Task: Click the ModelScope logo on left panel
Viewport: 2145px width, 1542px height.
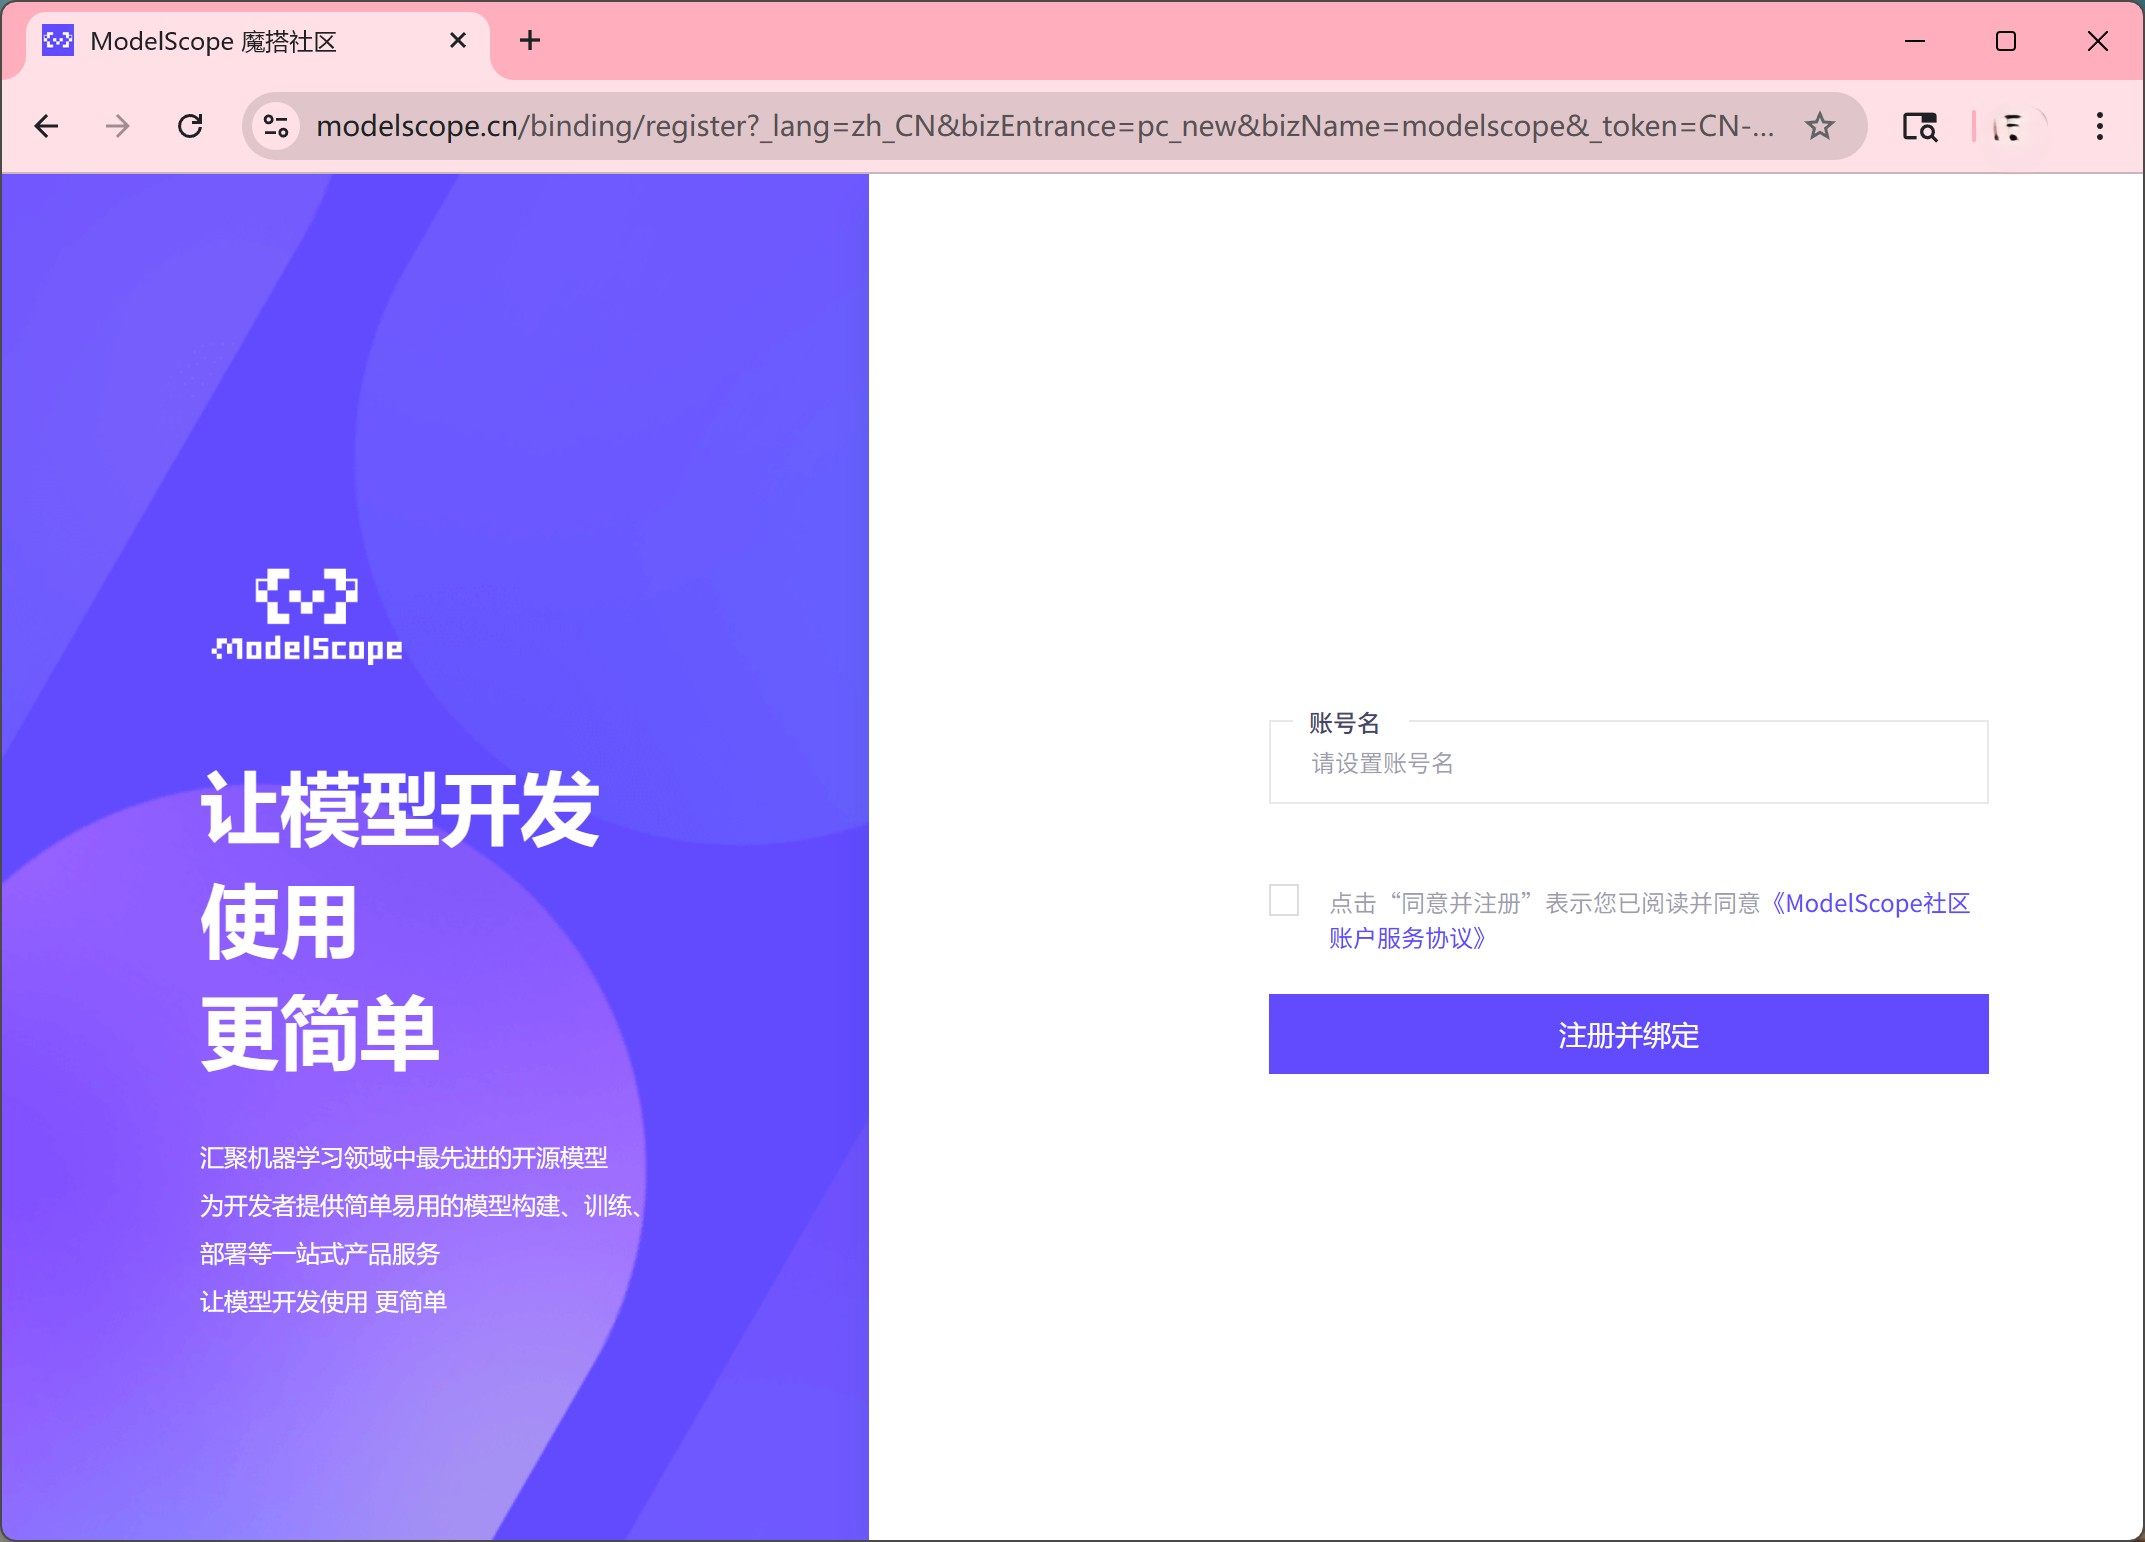Action: click(x=307, y=615)
